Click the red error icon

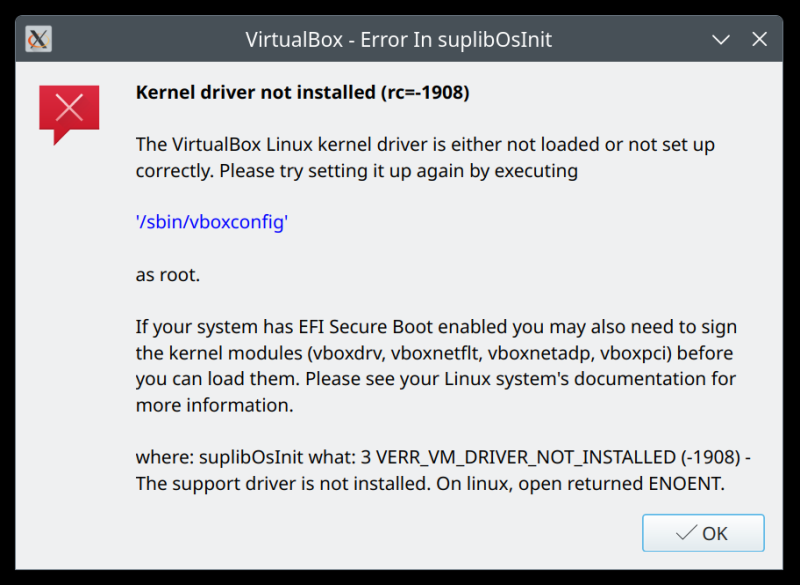[x=69, y=110]
